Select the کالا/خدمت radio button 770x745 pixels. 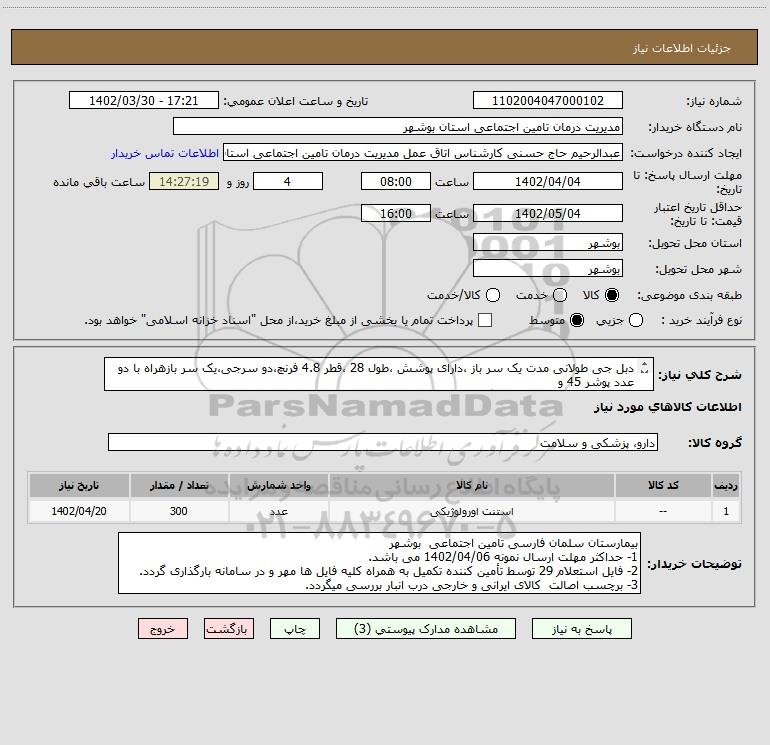click(x=493, y=295)
